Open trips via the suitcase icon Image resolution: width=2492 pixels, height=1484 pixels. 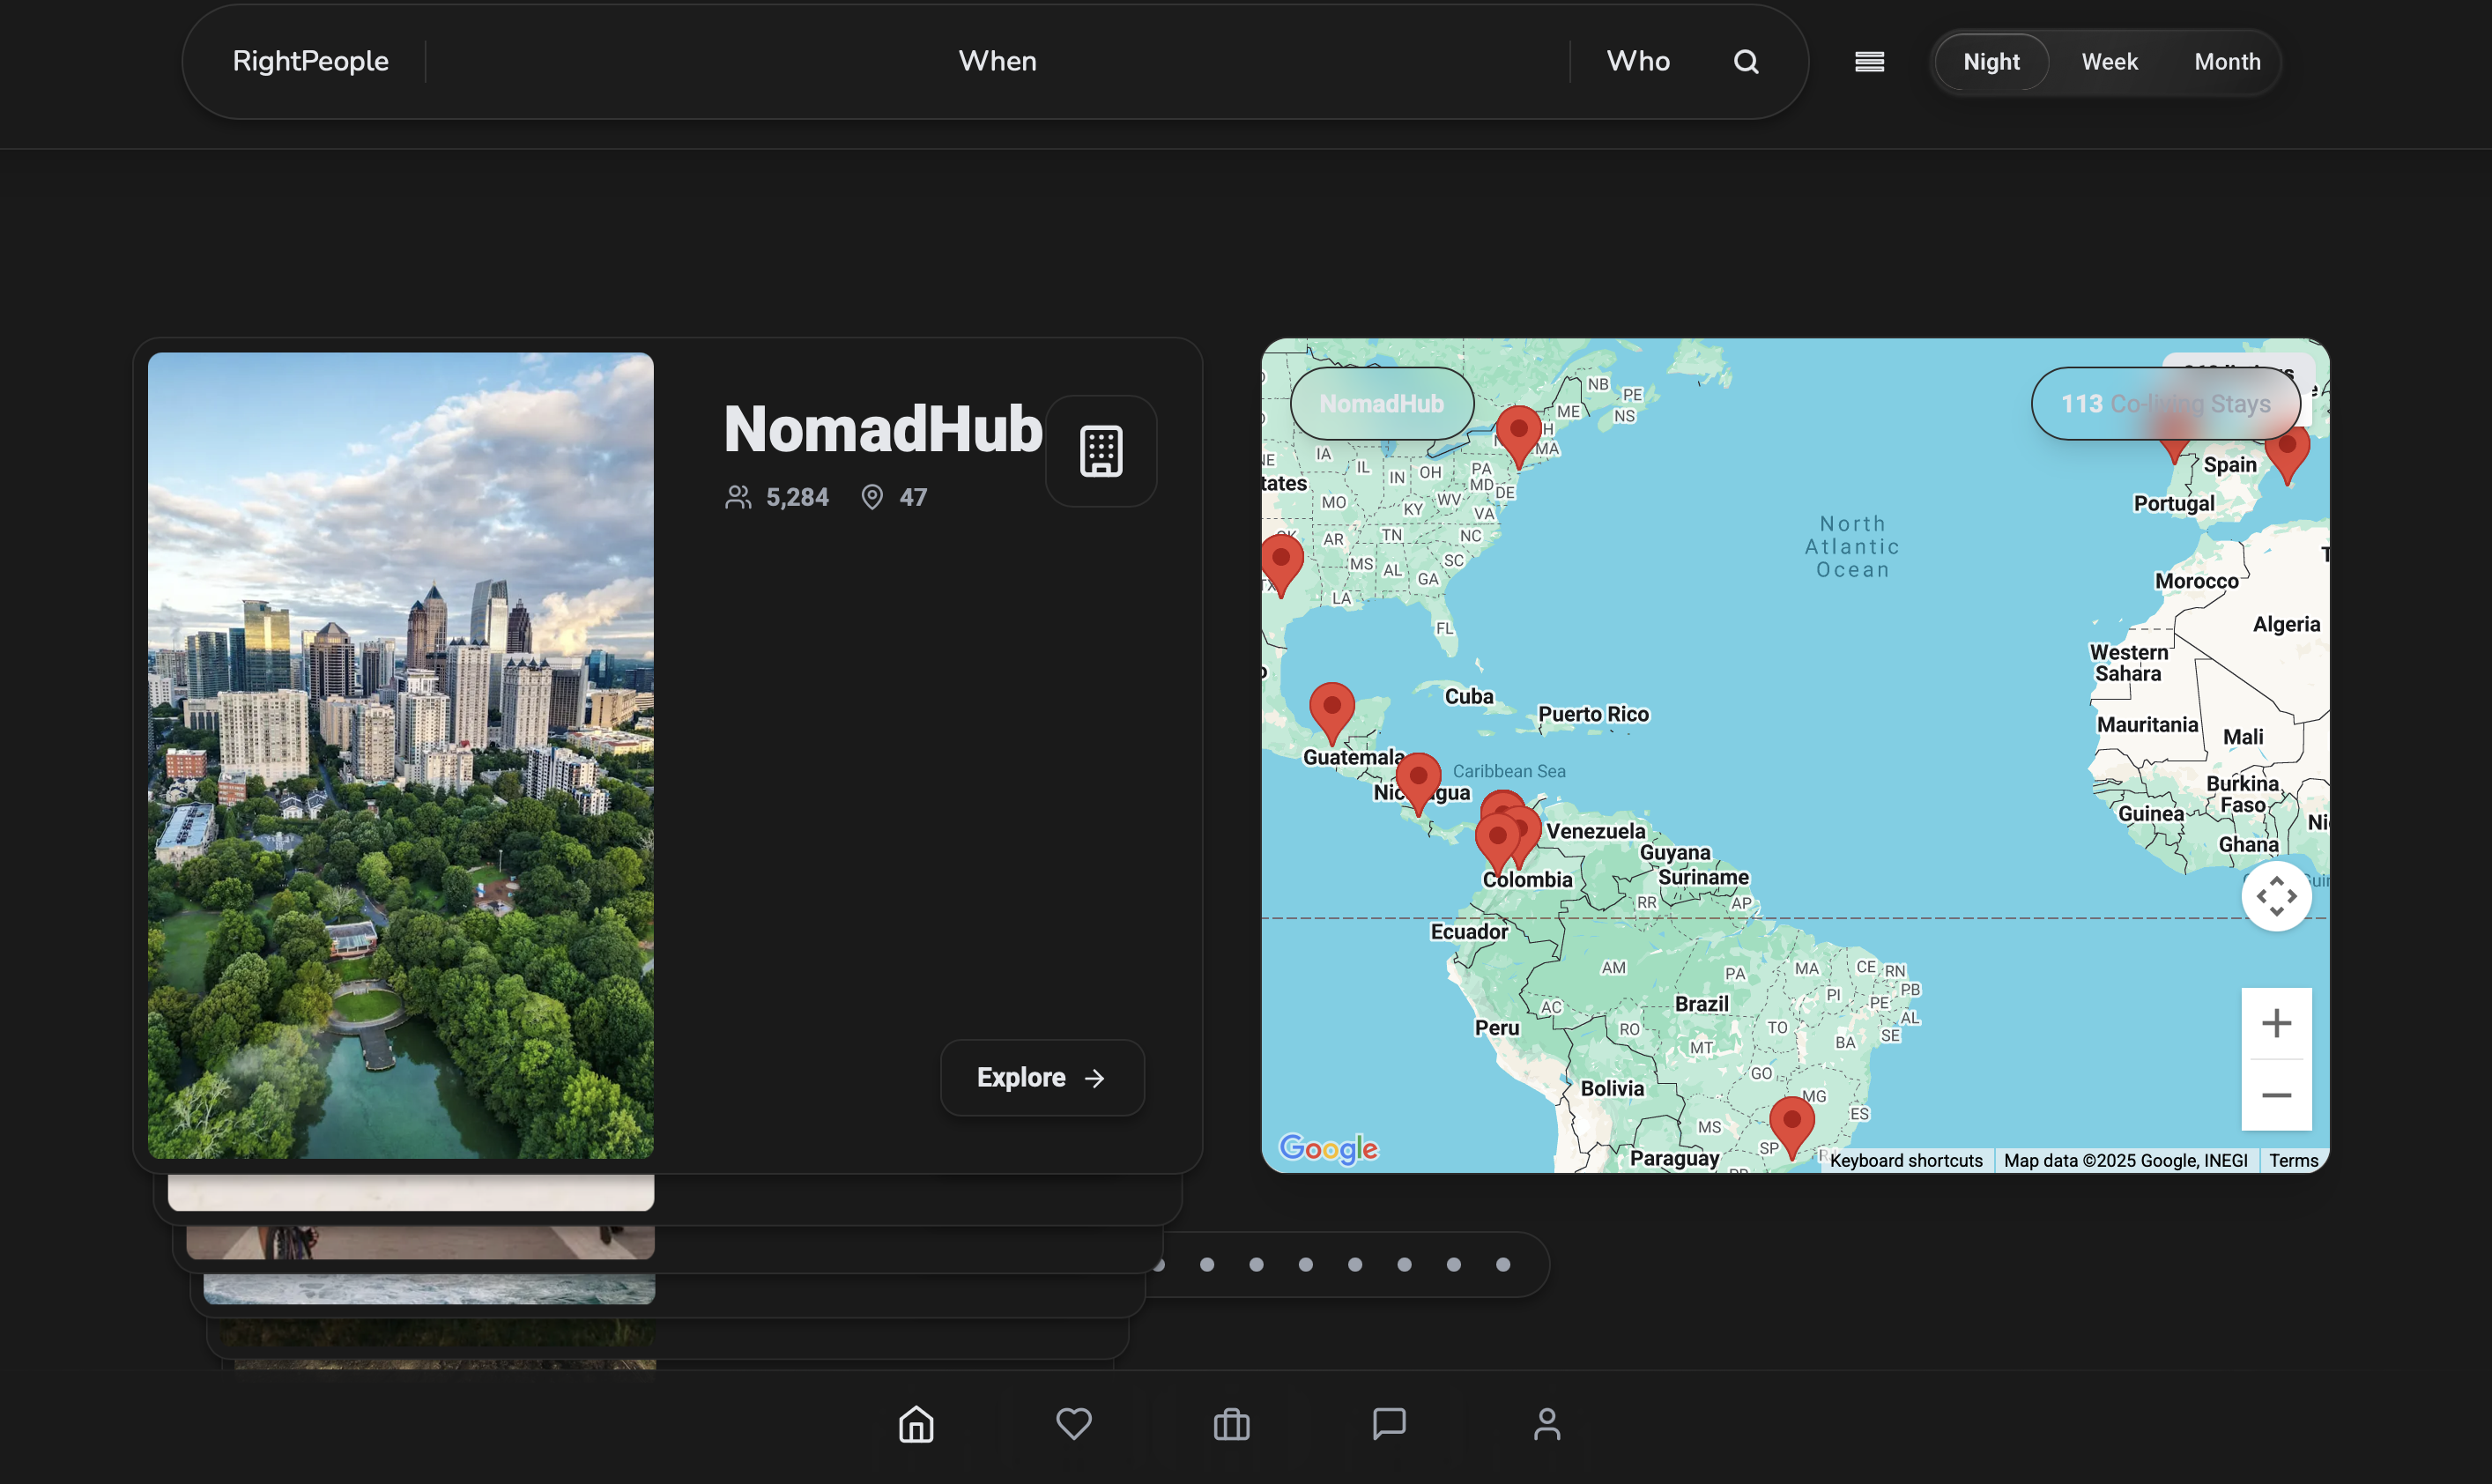[1231, 1424]
